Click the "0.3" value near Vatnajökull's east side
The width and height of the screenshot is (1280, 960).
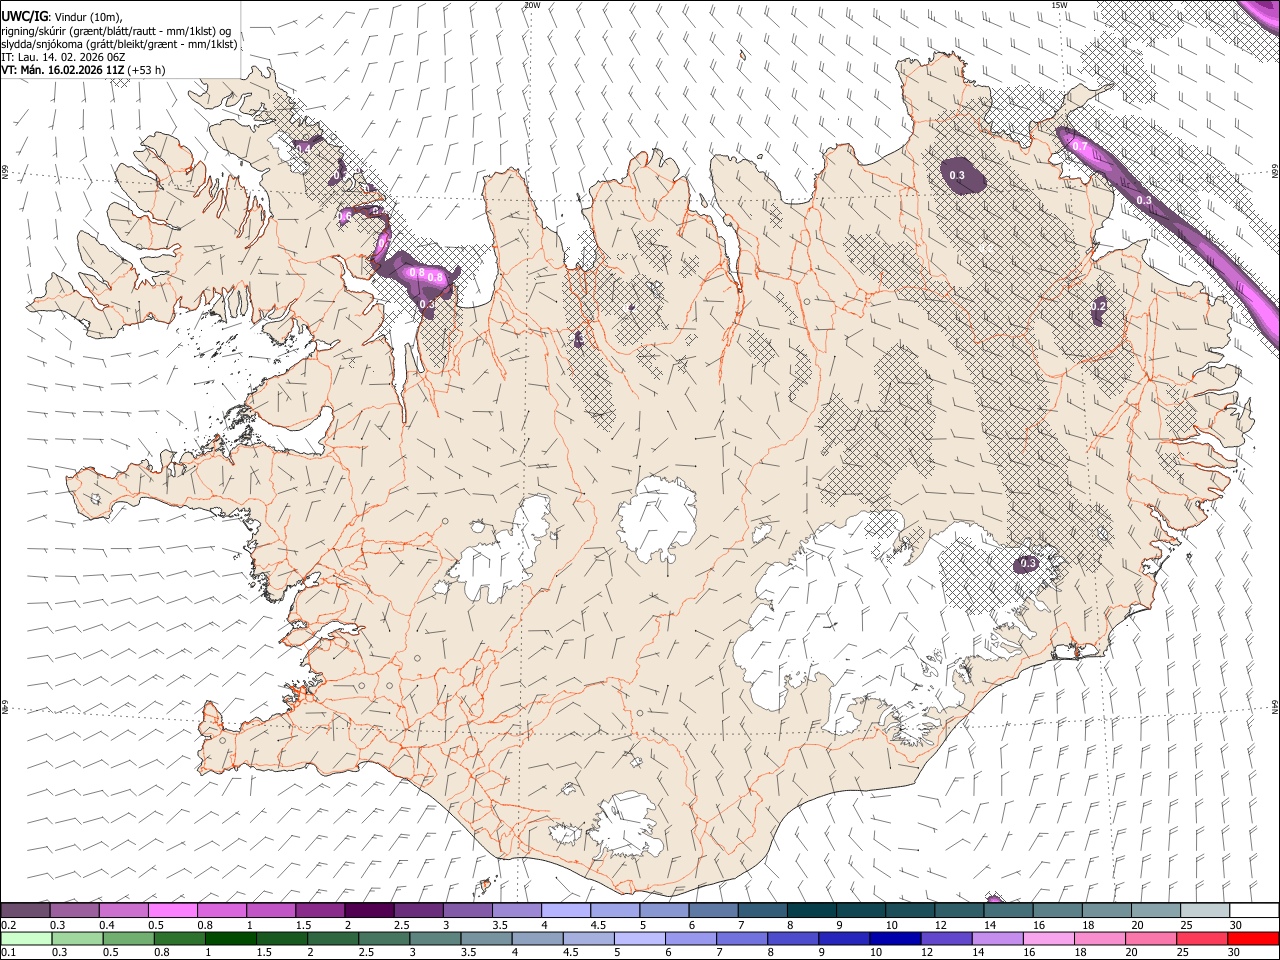point(1027,564)
